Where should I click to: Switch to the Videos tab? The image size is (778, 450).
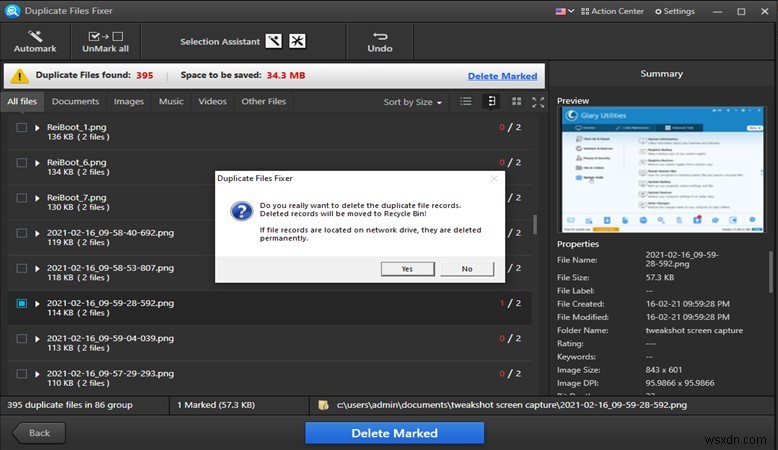[212, 102]
